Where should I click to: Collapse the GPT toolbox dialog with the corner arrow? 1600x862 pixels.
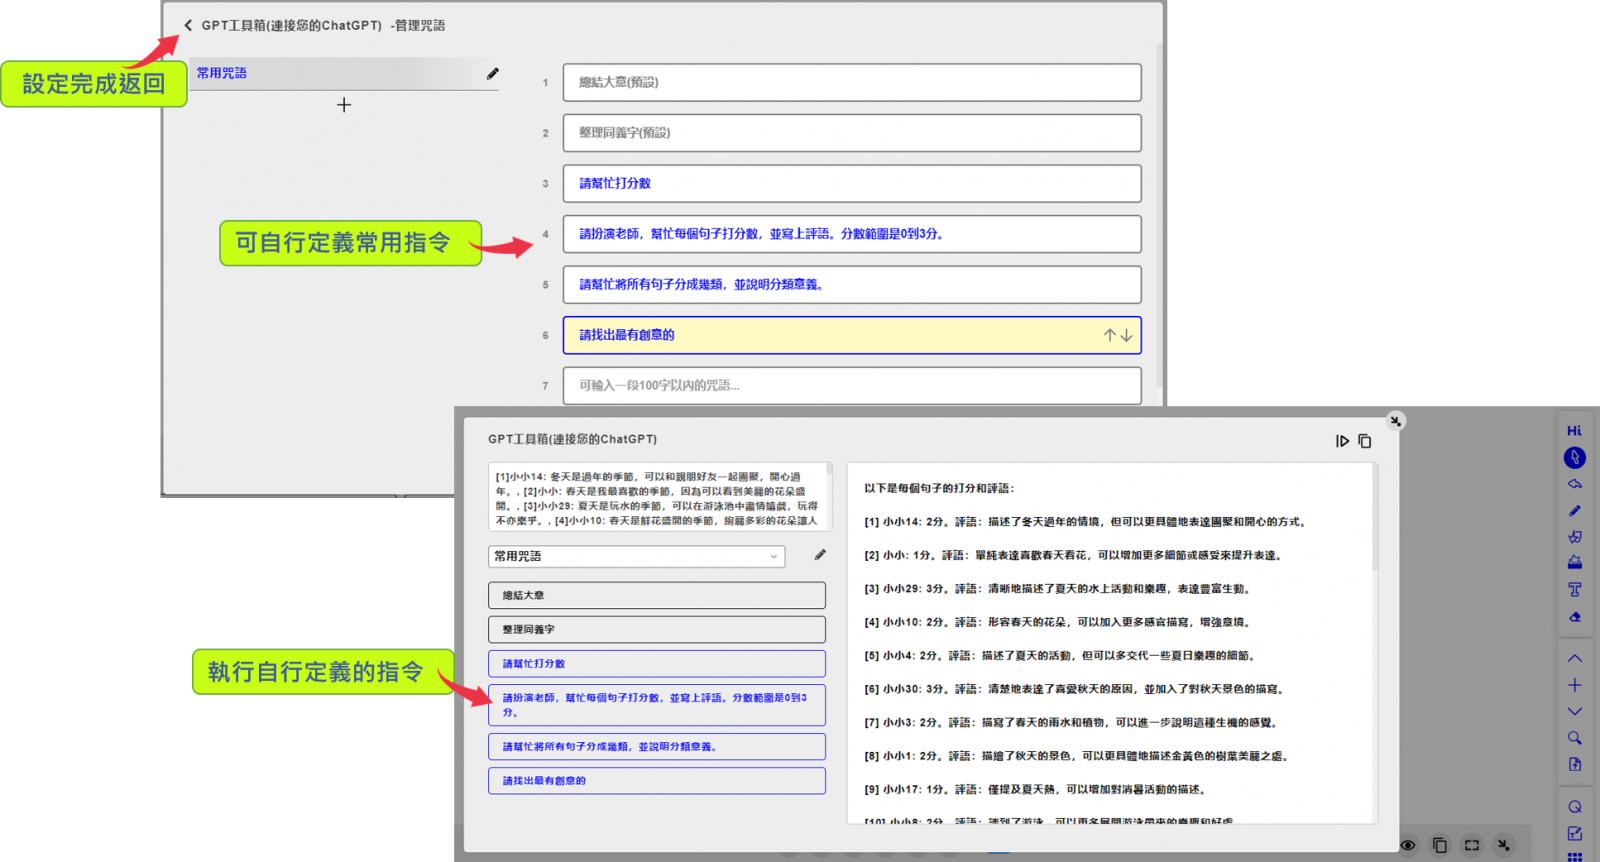[x=1396, y=421]
